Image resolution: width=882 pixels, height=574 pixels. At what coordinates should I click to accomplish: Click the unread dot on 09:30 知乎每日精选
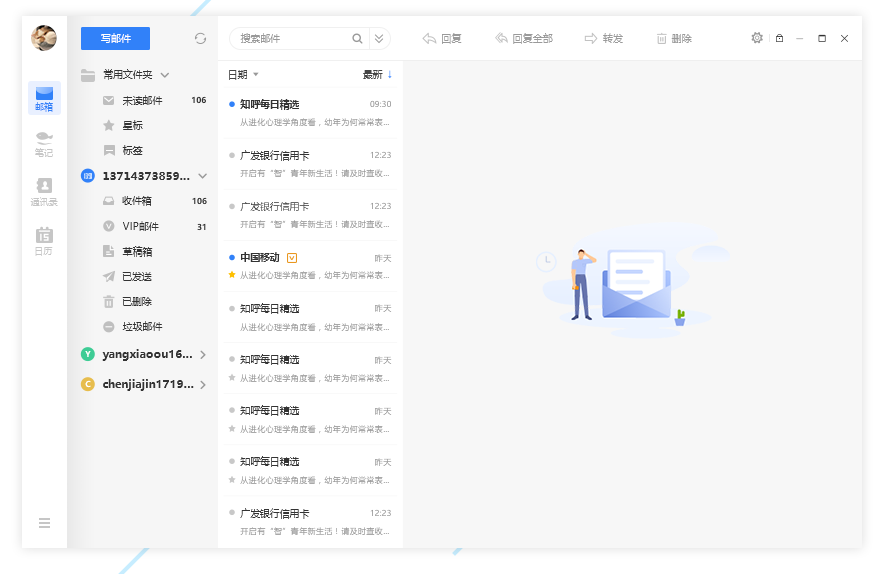(232, 104)
